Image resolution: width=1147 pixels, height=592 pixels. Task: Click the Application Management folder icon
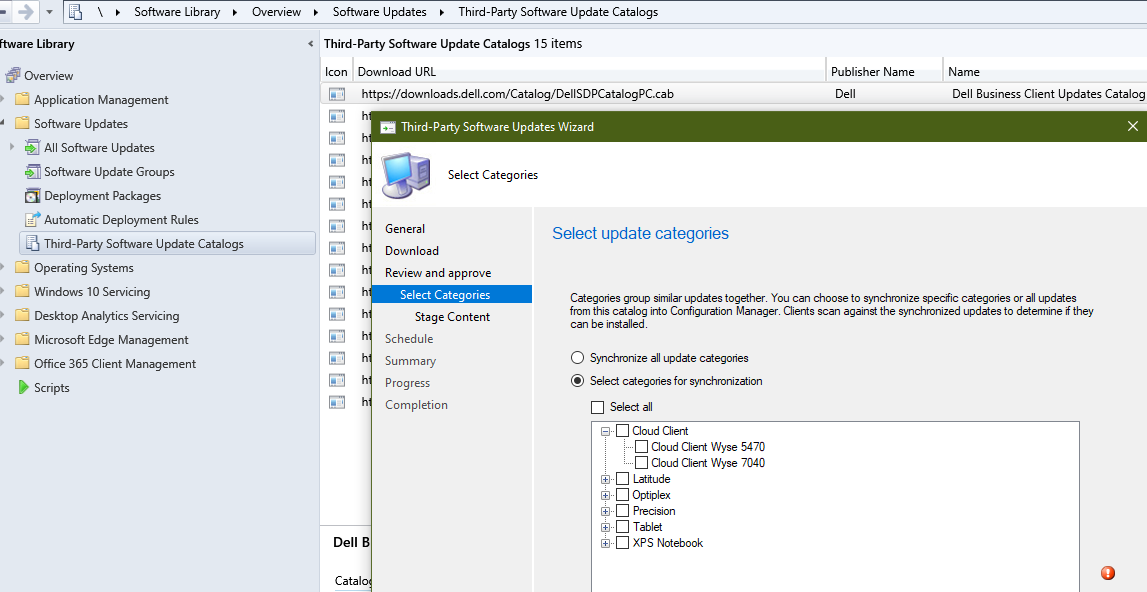[x=22, y=100]
